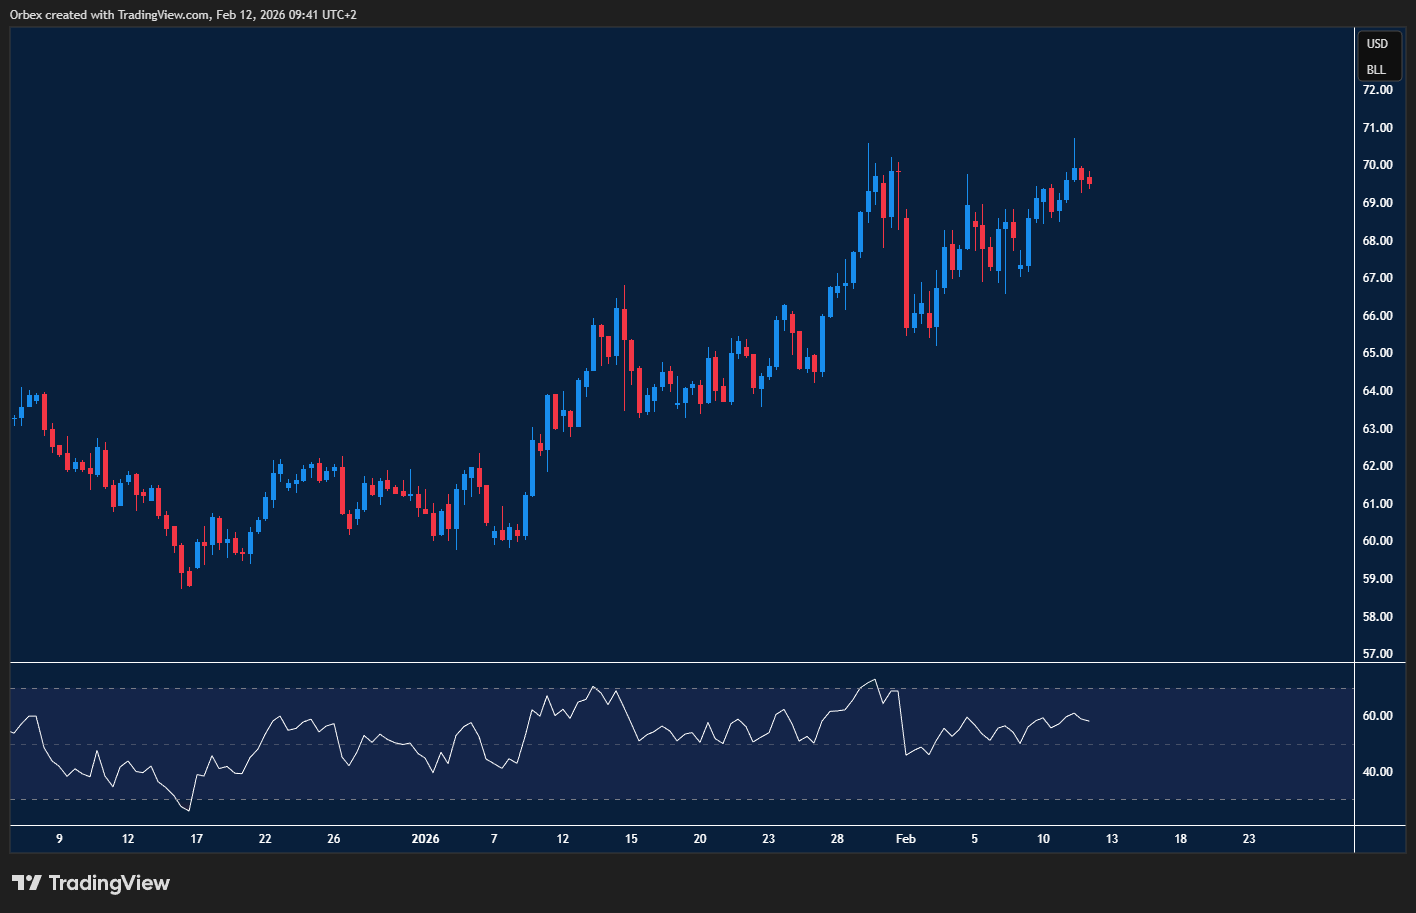1416x913 pixels.
Task: Click the 40.00 RSI scale label
Action: (1378, 772)
